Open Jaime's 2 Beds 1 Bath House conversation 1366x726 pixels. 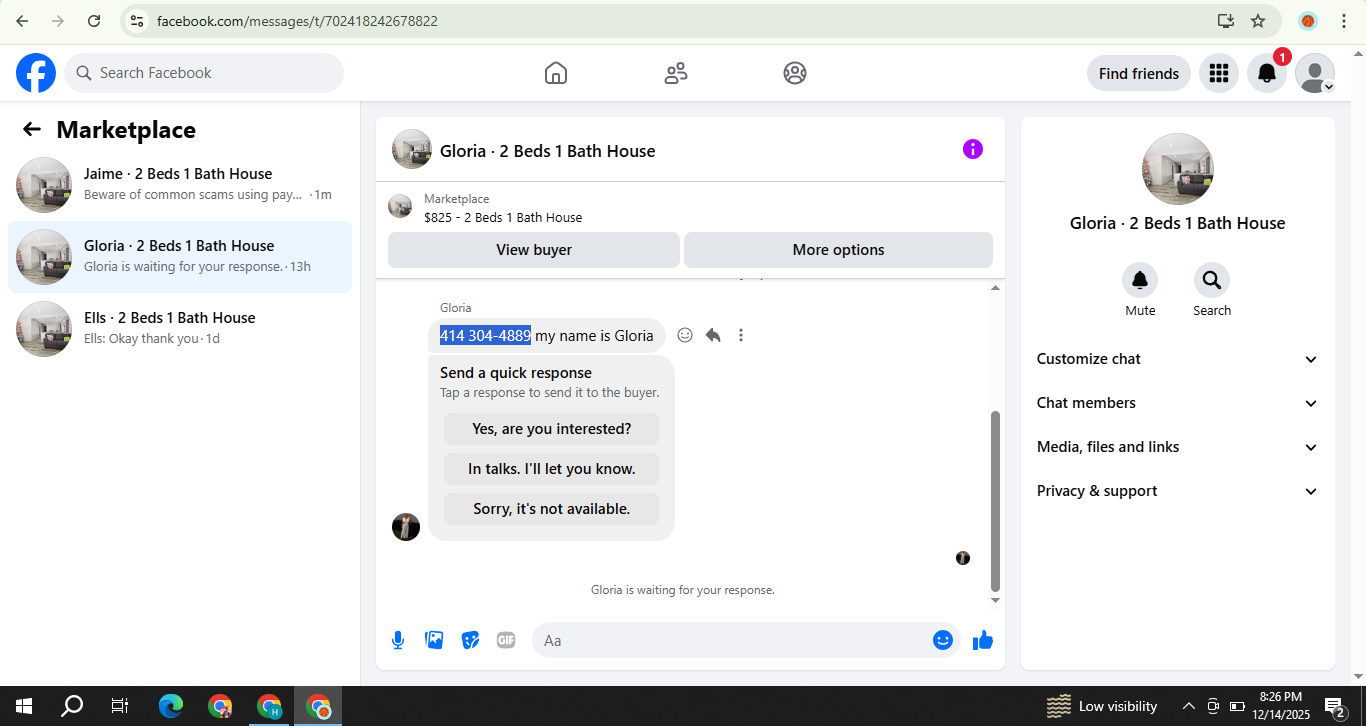click(180, 185)
